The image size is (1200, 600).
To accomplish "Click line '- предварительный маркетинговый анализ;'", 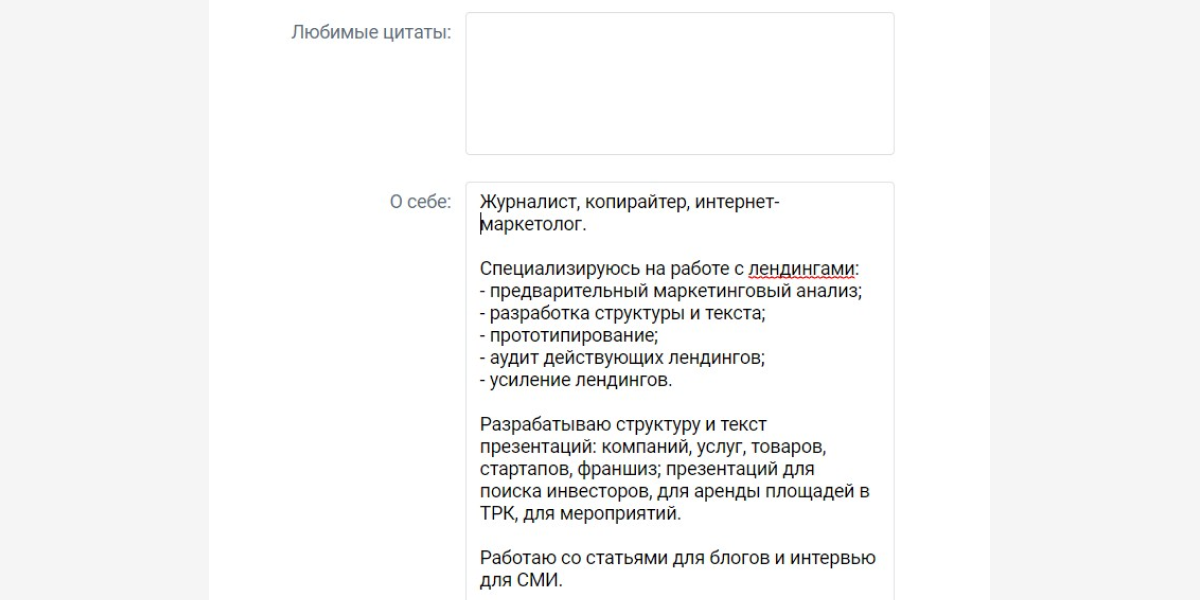I will [670, 291].
